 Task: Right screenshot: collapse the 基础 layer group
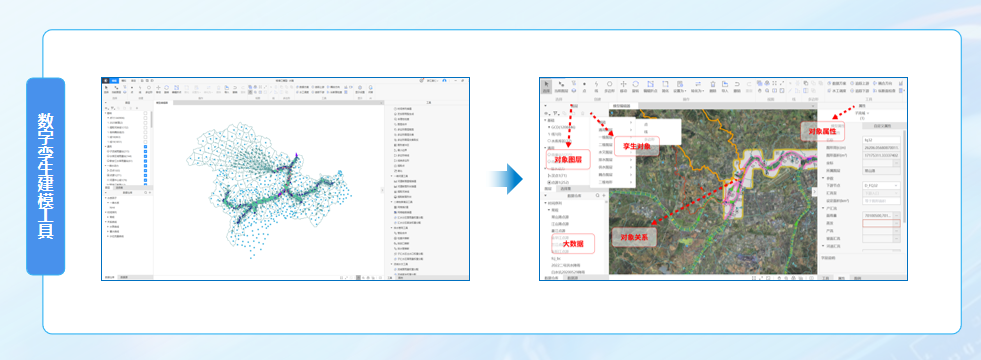pyautogui.click(x=545, y=120)
